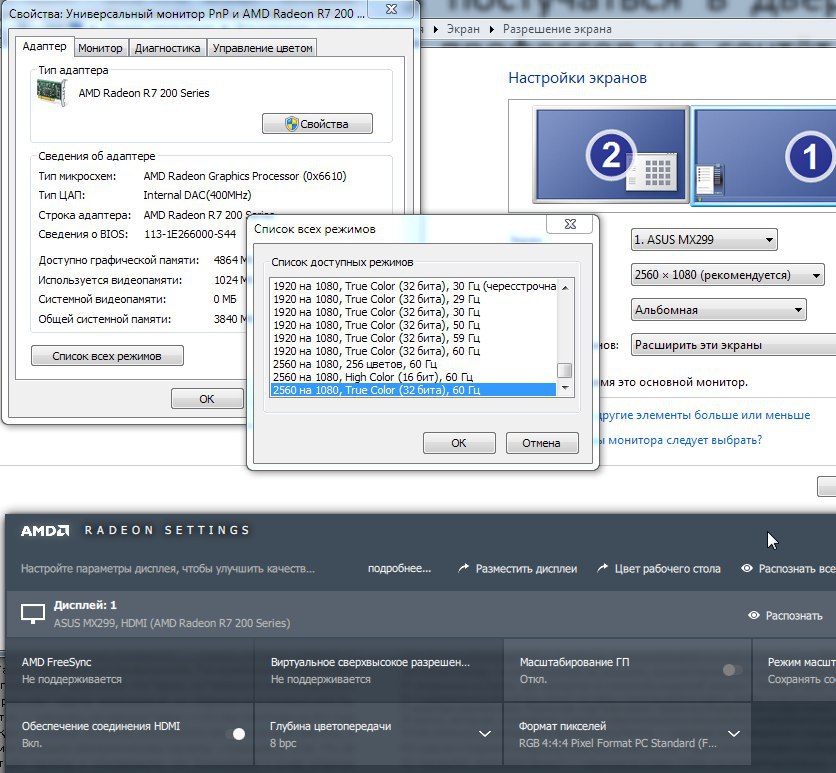Switch to the Диагностика tab
The image size is (836, 773).
tap(167, 48)
